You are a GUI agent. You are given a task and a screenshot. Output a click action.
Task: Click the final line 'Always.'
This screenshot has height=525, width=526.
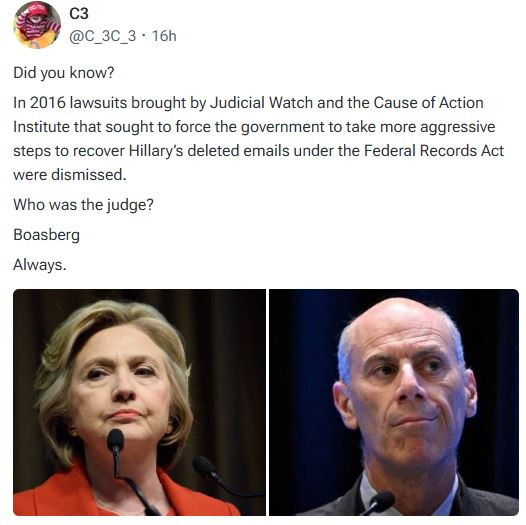[x=40, y=265]
